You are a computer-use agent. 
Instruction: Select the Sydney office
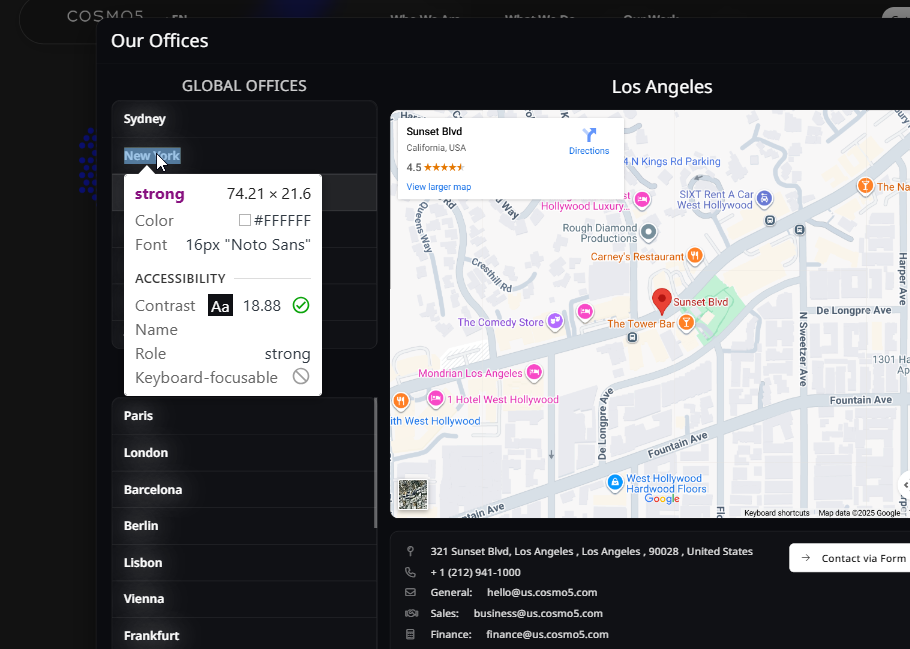pyautogui.click(x=244, y=119)
